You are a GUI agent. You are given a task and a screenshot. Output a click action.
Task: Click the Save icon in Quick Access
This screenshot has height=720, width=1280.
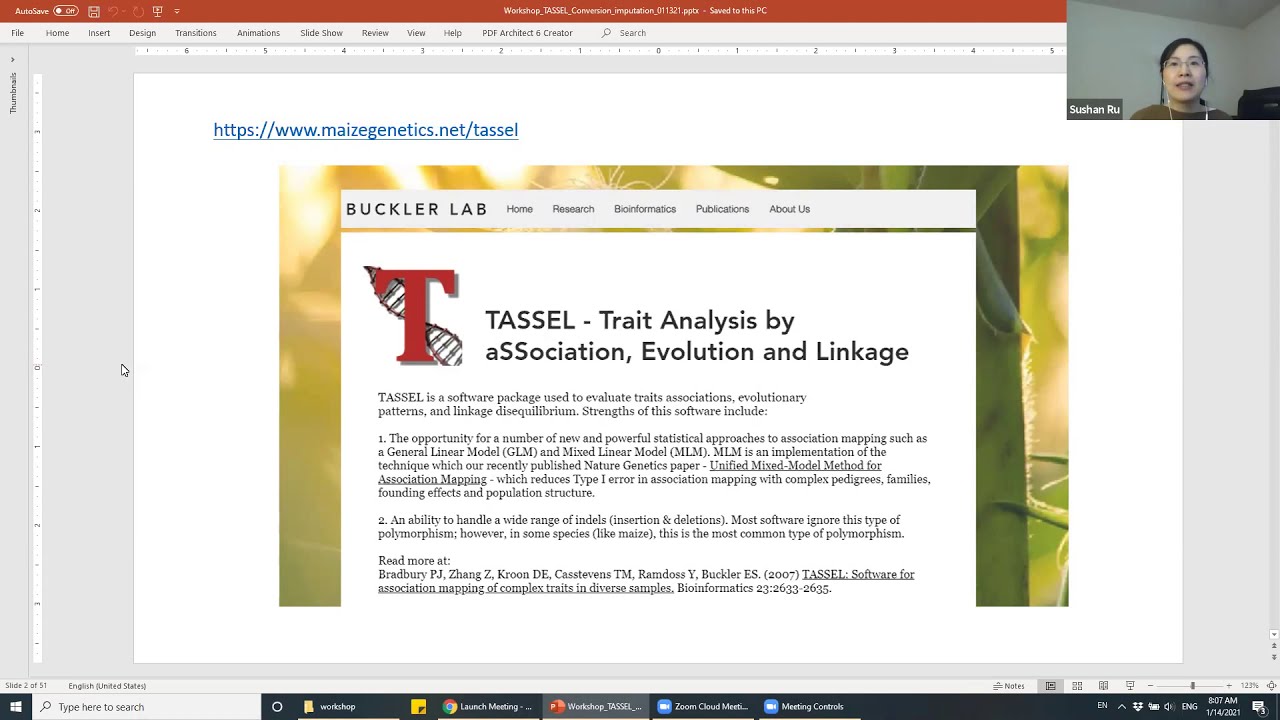(94, 11)
